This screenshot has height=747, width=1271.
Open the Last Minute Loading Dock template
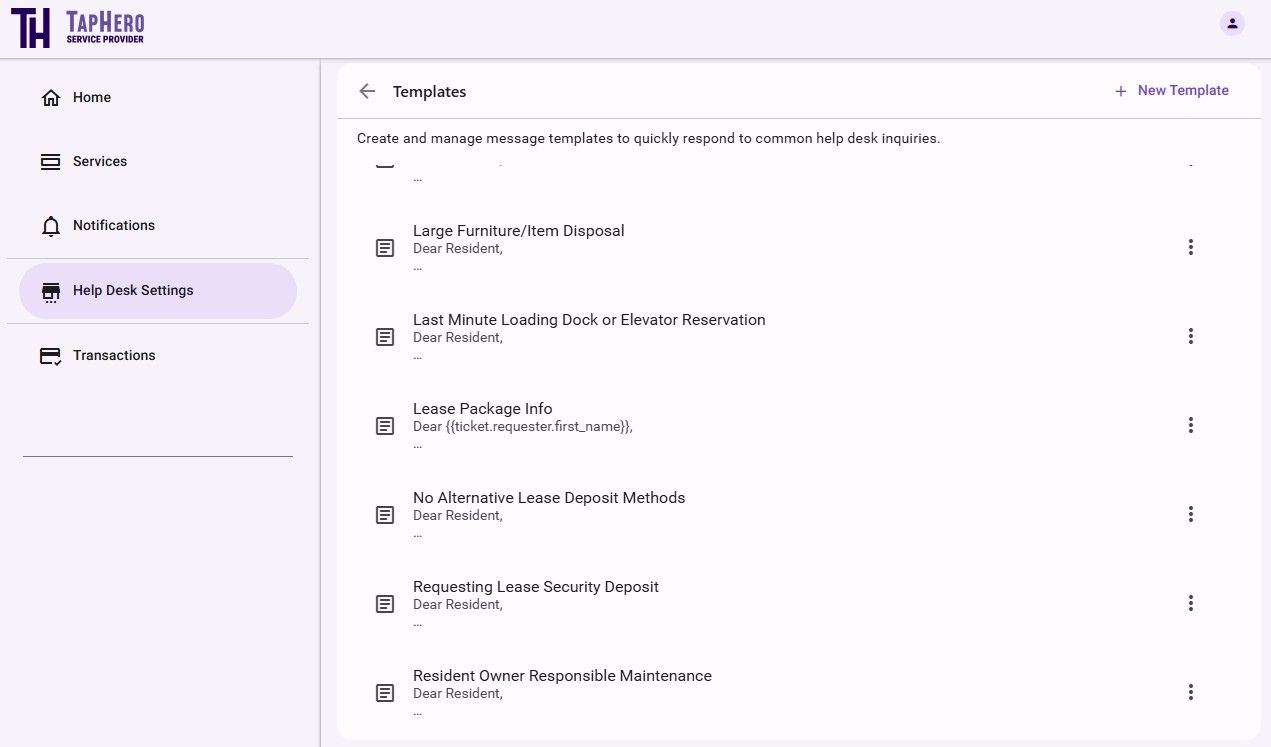[x=589, y=321]
